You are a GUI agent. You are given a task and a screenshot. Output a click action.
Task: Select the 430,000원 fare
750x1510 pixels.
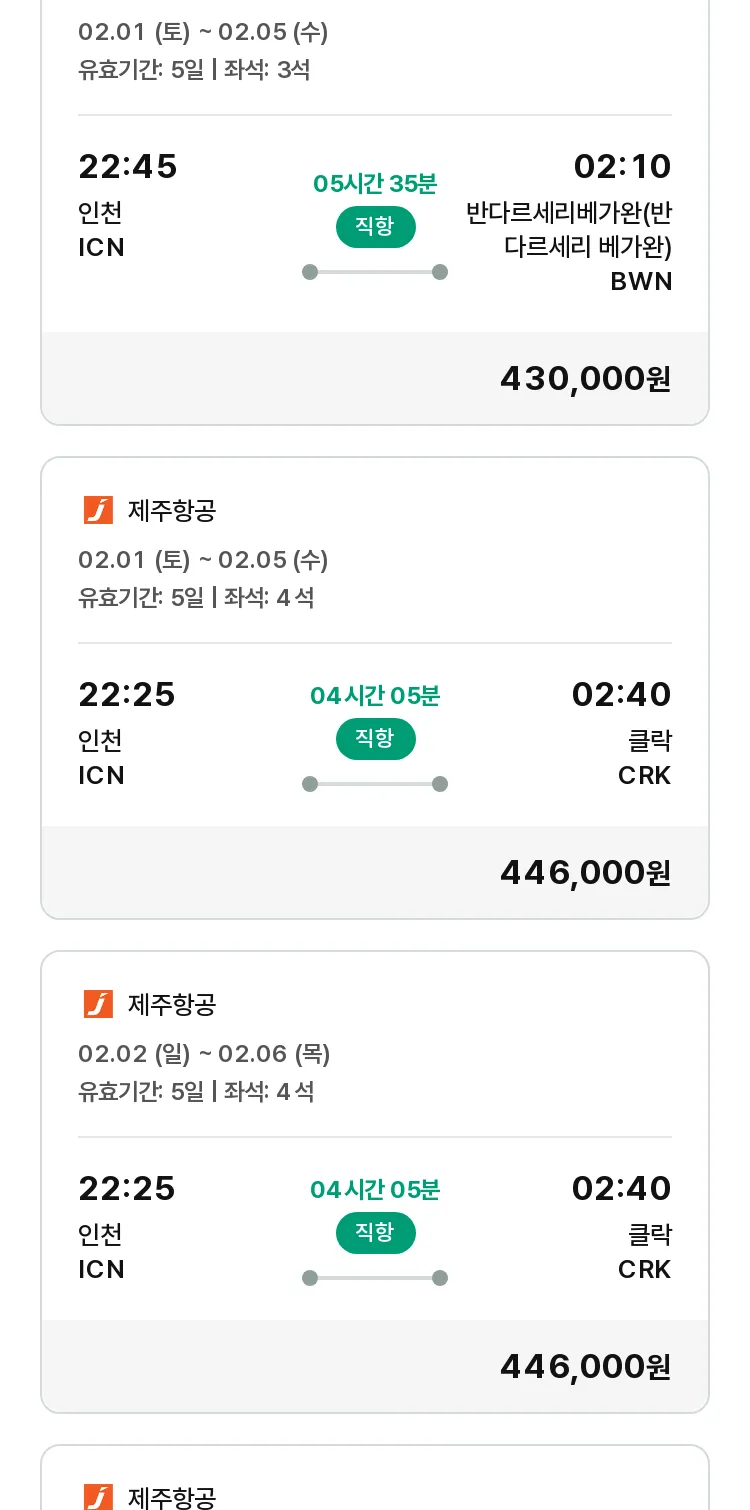tap(585, 379)
